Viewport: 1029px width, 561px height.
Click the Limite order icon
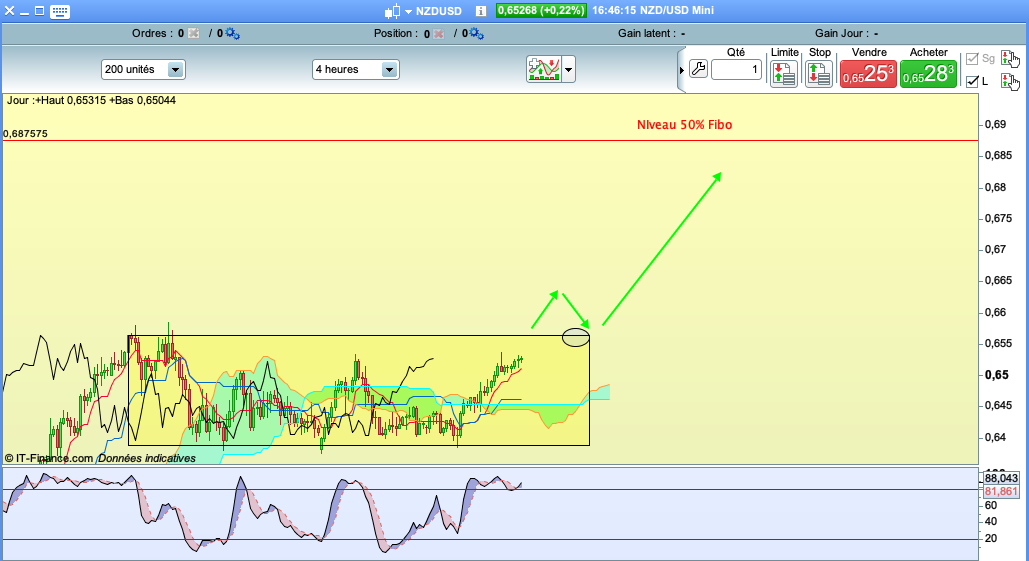784,73
